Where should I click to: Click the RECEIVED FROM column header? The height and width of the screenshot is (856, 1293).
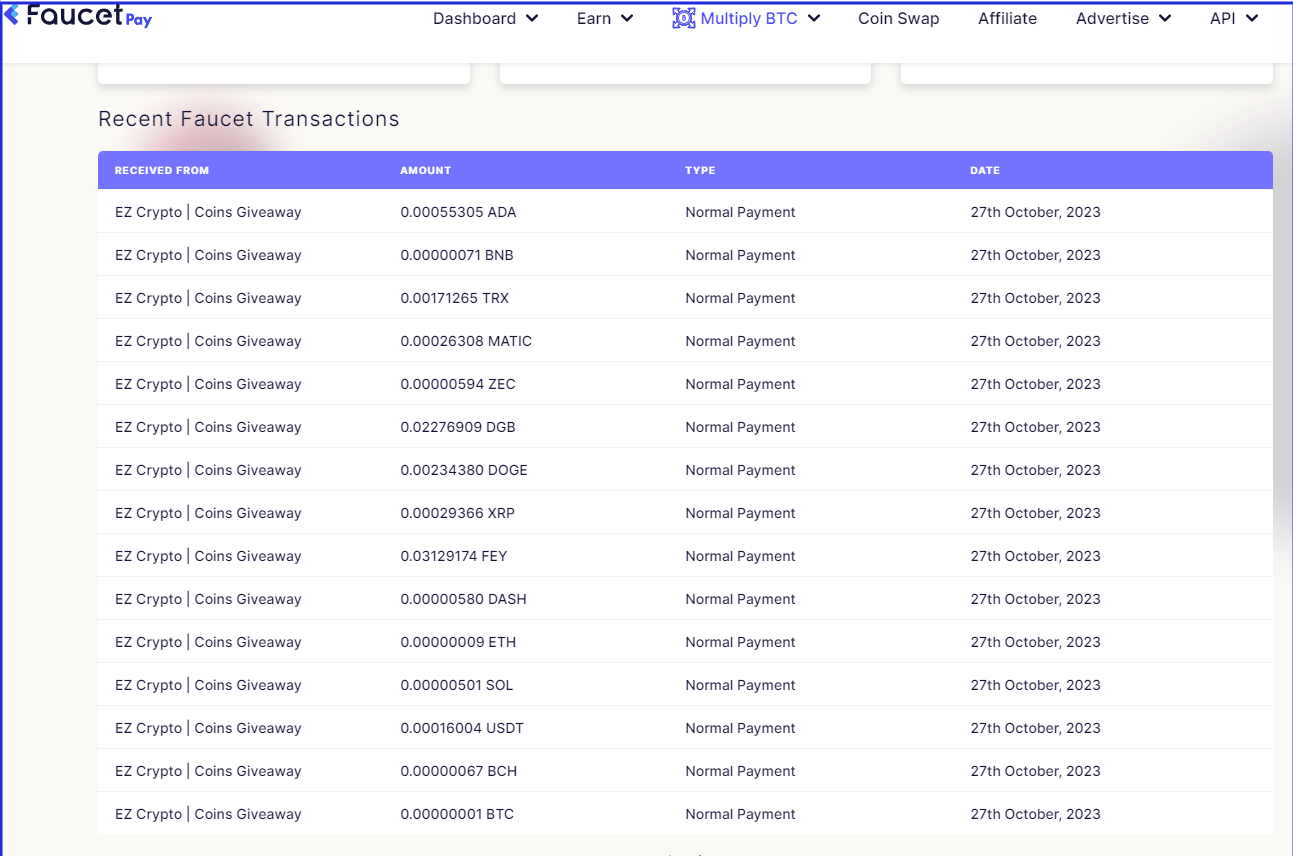pos(162,170)
